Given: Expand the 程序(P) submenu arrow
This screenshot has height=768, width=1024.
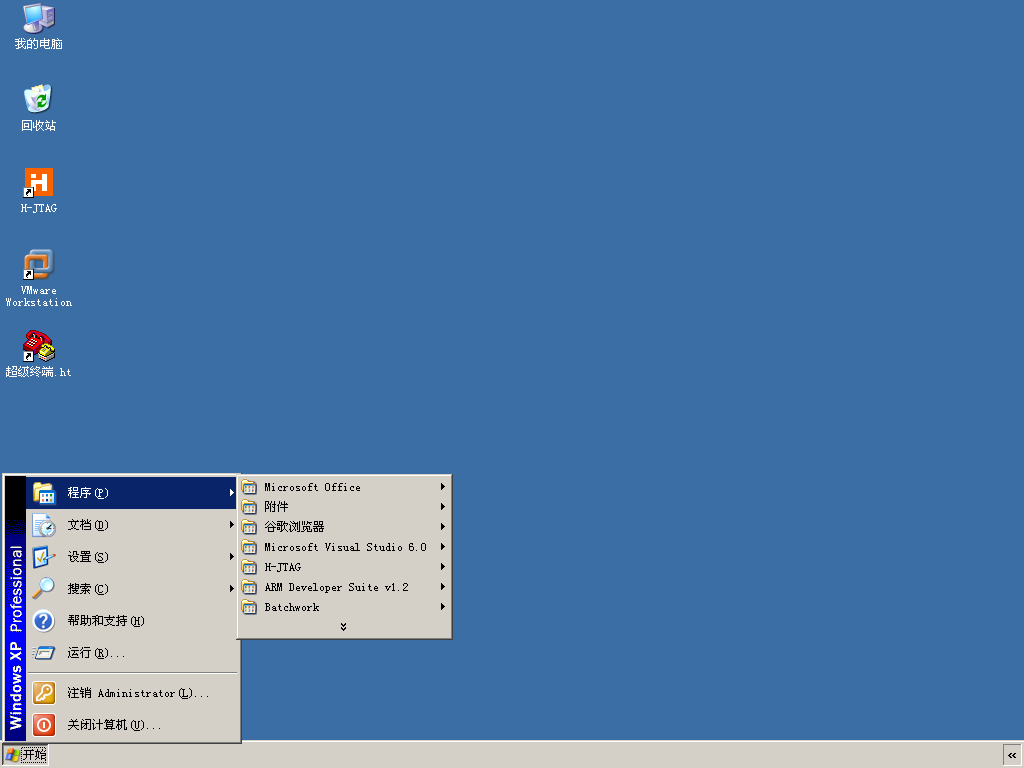Looking at the screenshot, I should click(231, 492).
